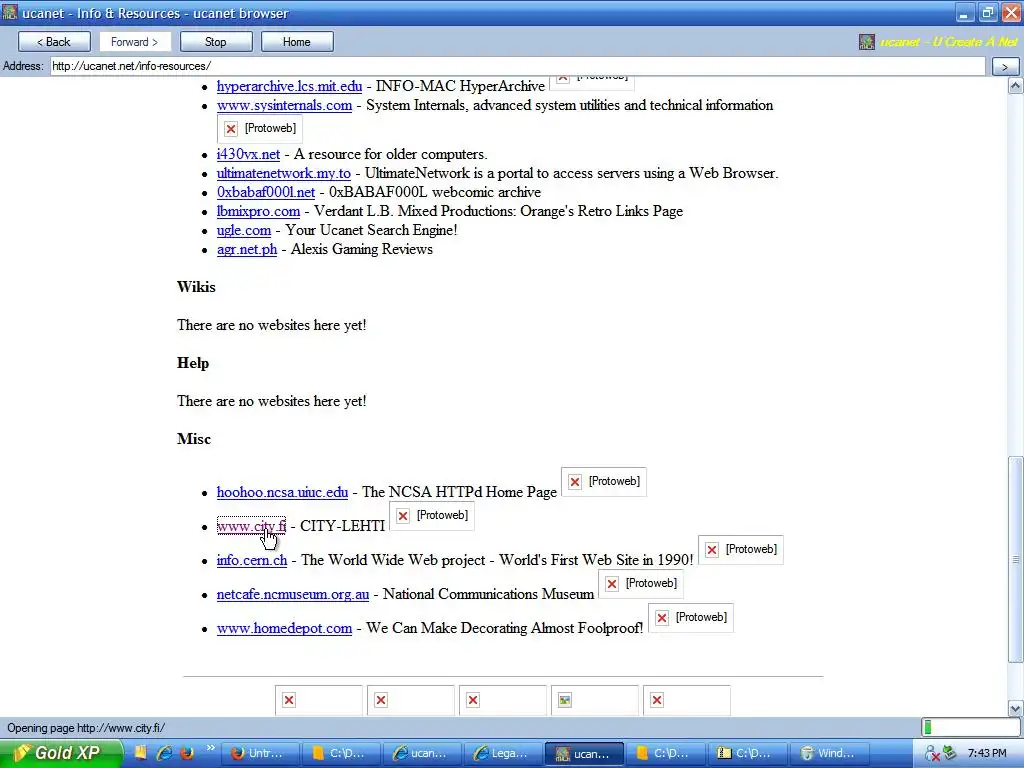1024x768 pixels.
Task: Click the Back navigation button
Action: (54, 42)
